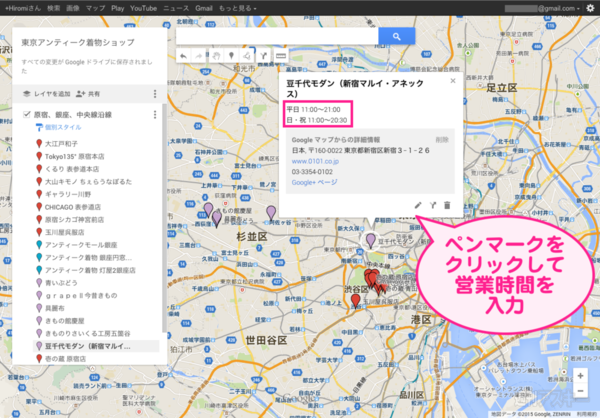Zoom in with the plus button

click(x=580, y=376)
